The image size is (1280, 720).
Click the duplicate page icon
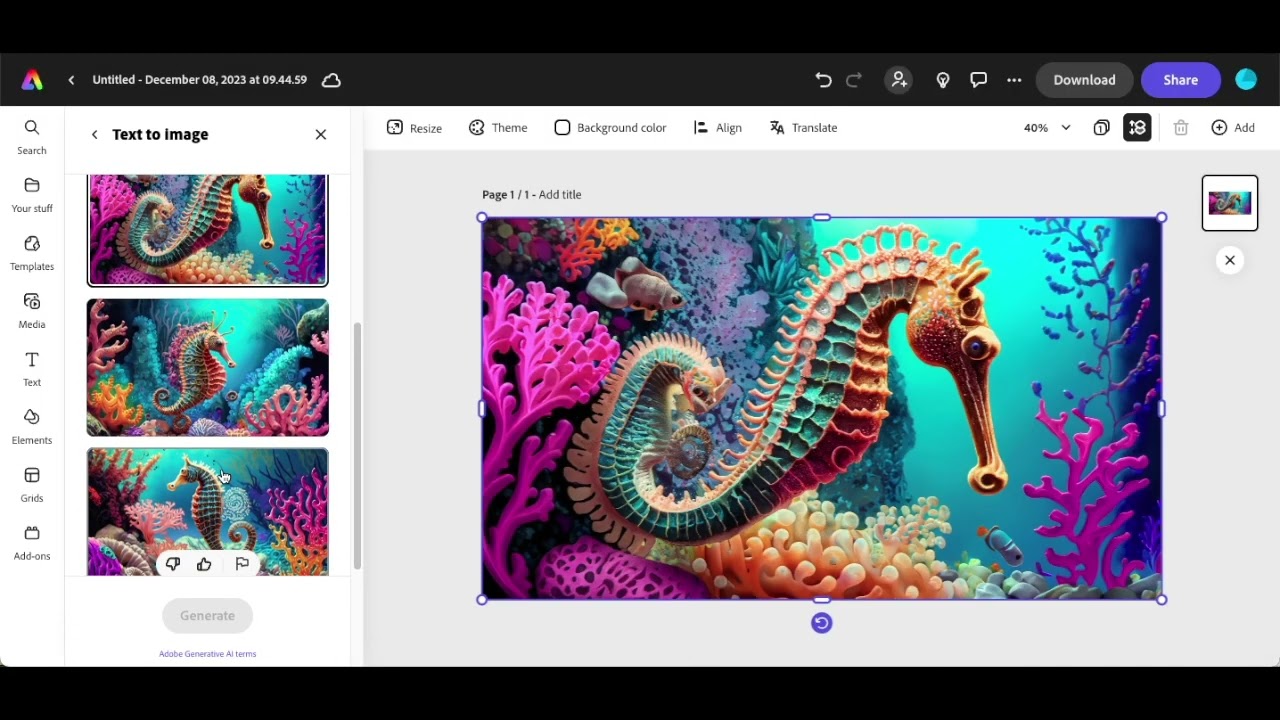[x=1101, y=128]
